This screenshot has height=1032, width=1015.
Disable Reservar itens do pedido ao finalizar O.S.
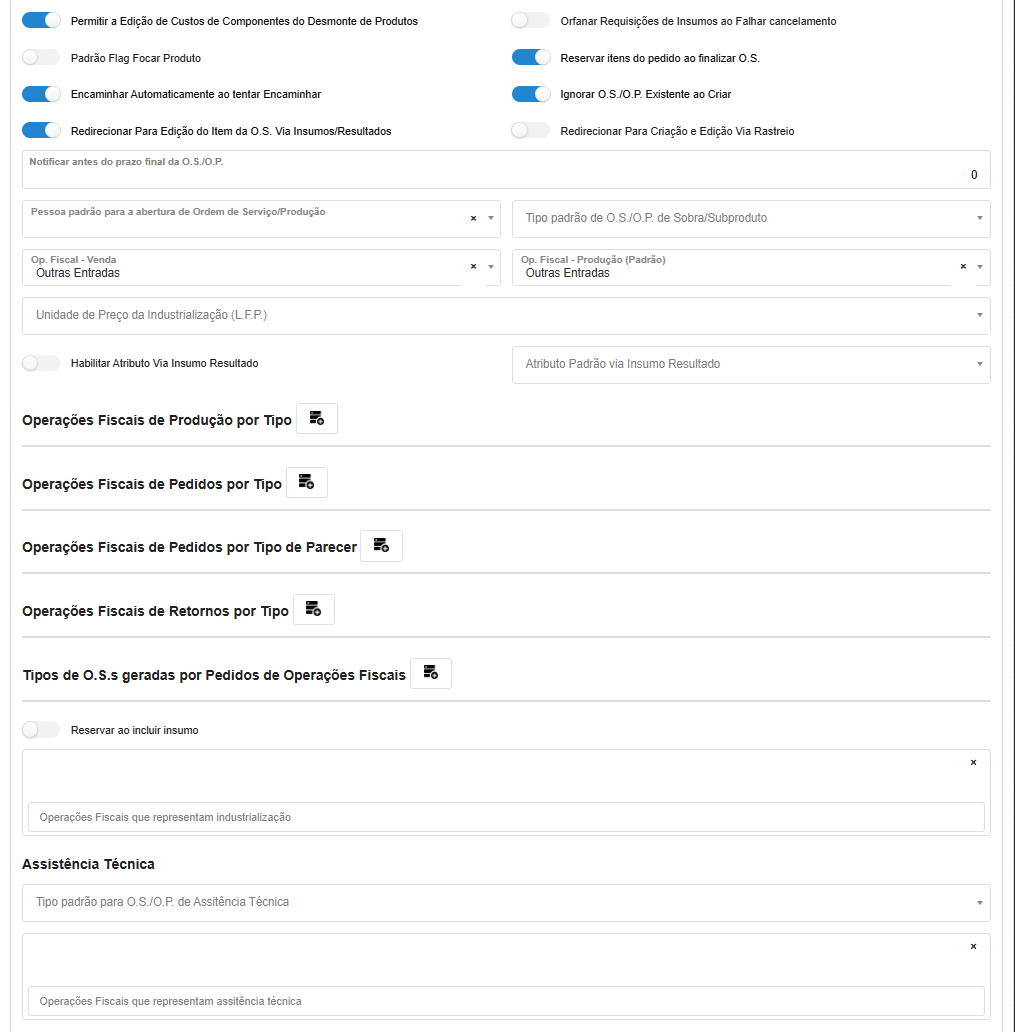click(531, 58)
